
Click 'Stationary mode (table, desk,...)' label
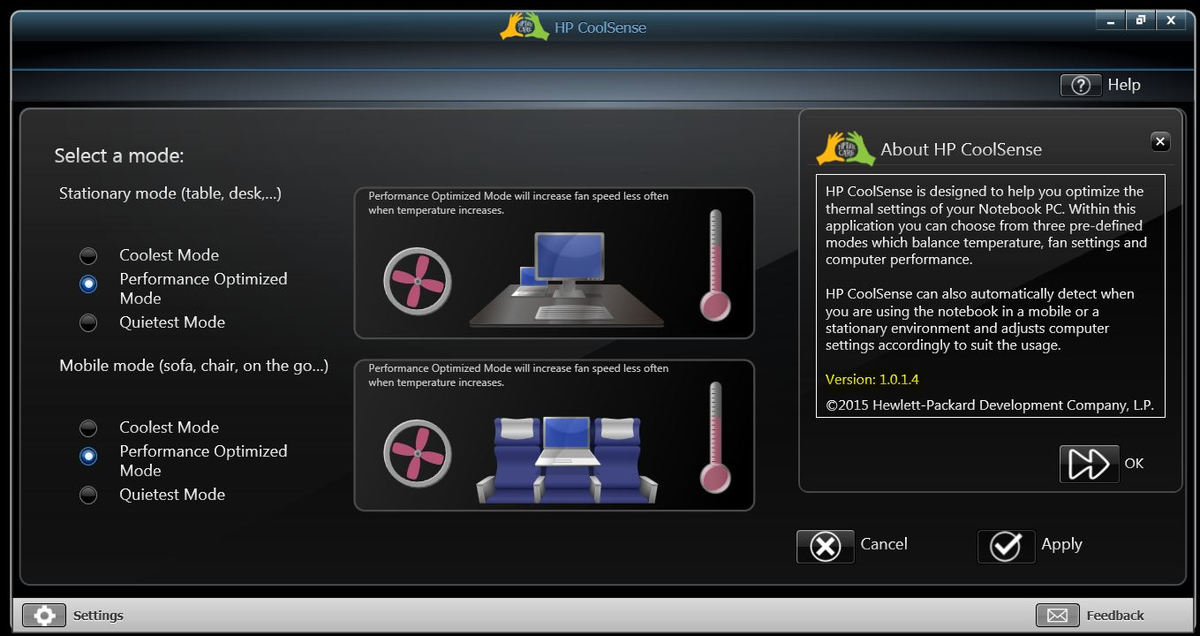(x=170, y=193)
